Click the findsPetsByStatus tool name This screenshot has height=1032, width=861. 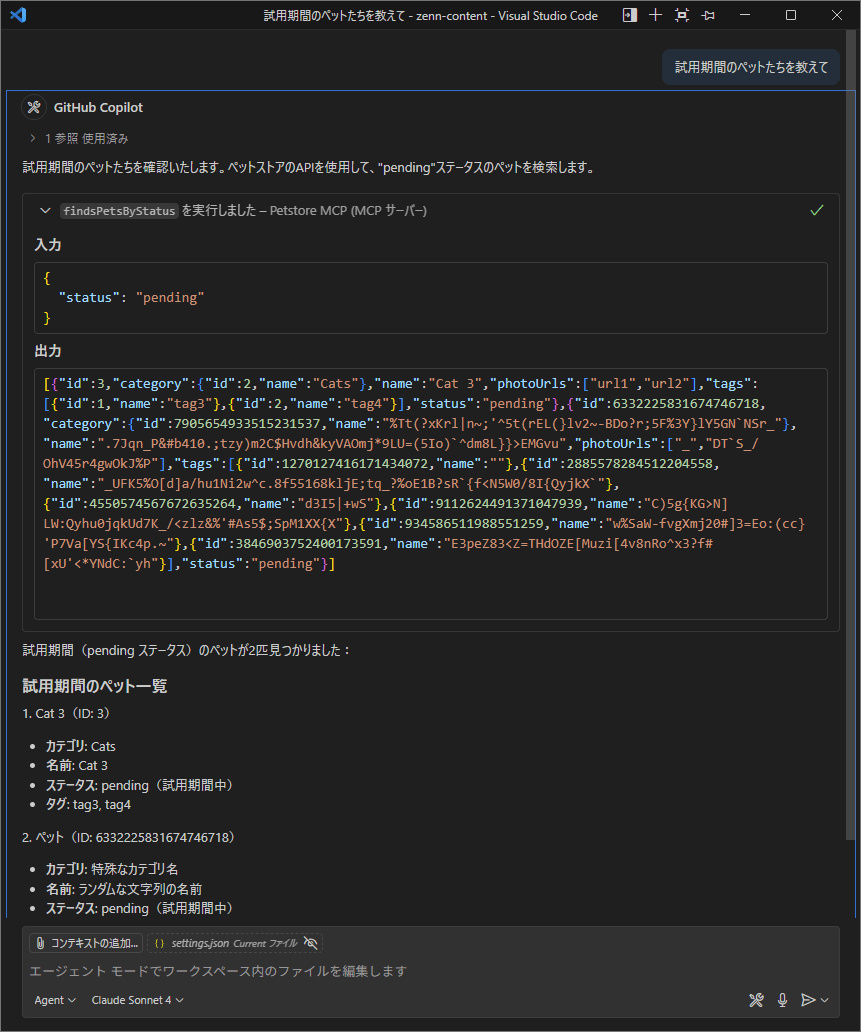tap(119, 211)
